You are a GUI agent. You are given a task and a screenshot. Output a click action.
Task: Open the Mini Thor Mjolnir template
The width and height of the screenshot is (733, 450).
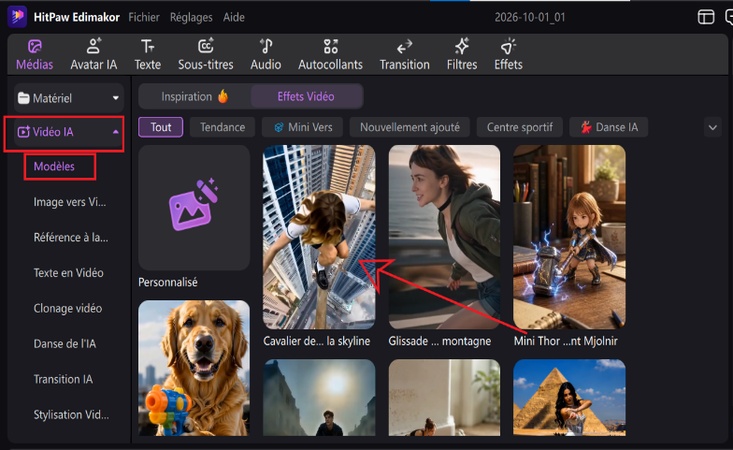[569, 237]
